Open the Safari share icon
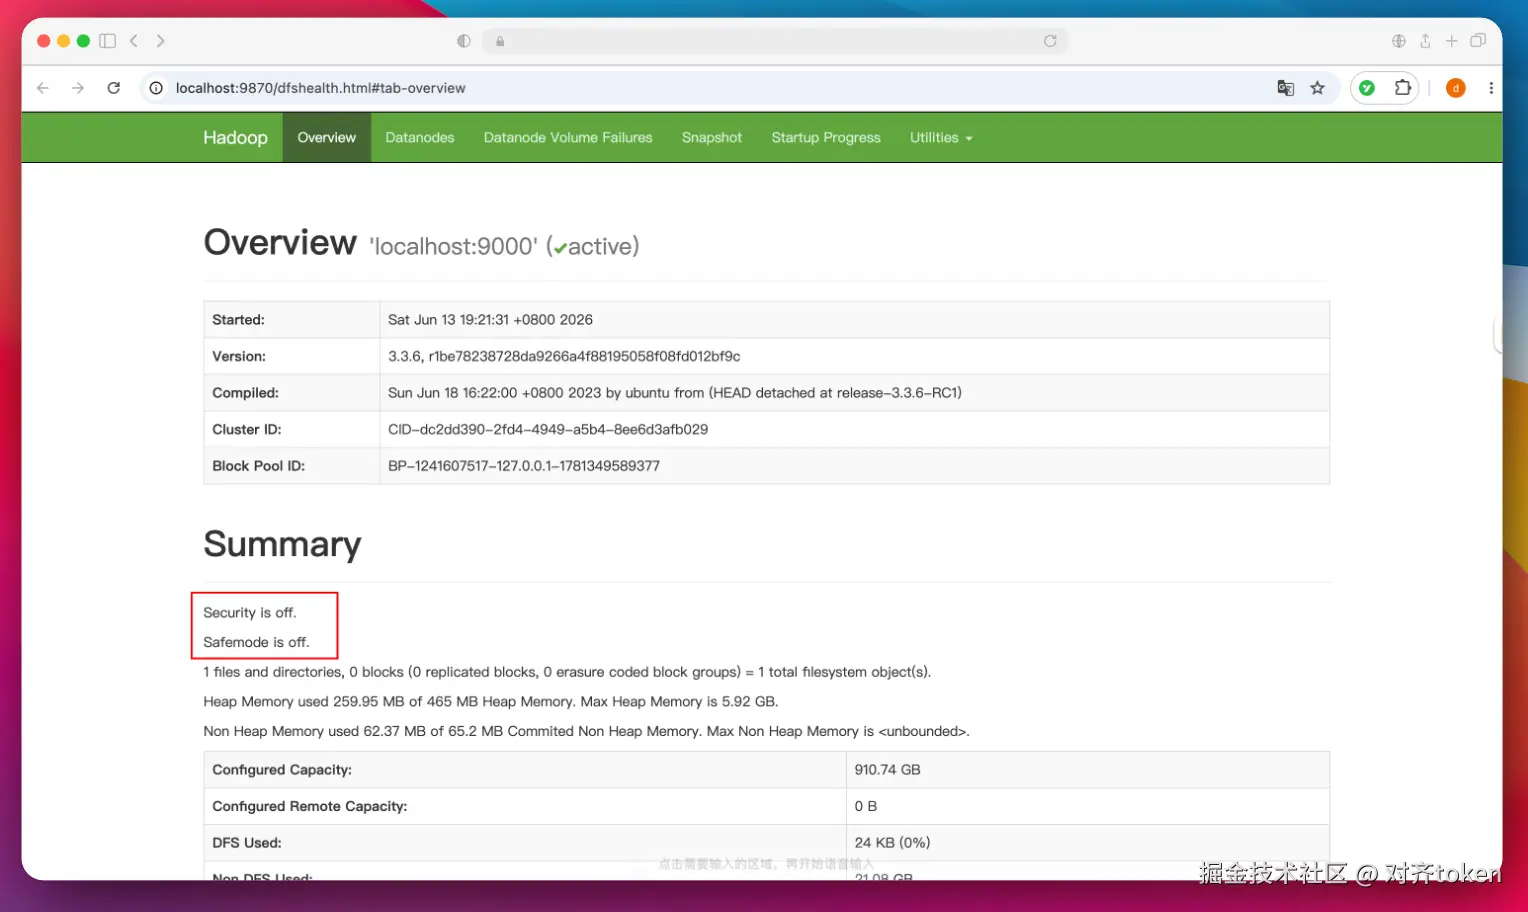The image size is (1528, 912). pyautogui.click(x=1425, y=41)
